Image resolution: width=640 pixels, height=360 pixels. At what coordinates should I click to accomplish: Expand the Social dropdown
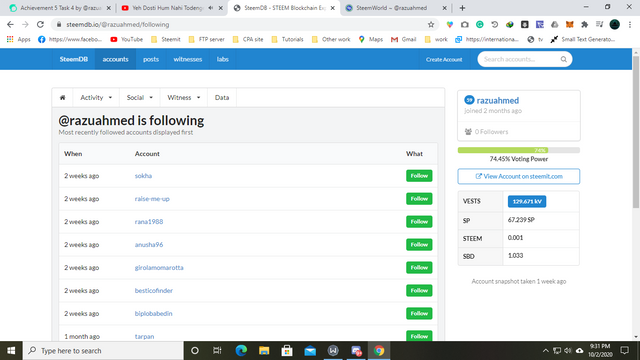click(140, 98)
